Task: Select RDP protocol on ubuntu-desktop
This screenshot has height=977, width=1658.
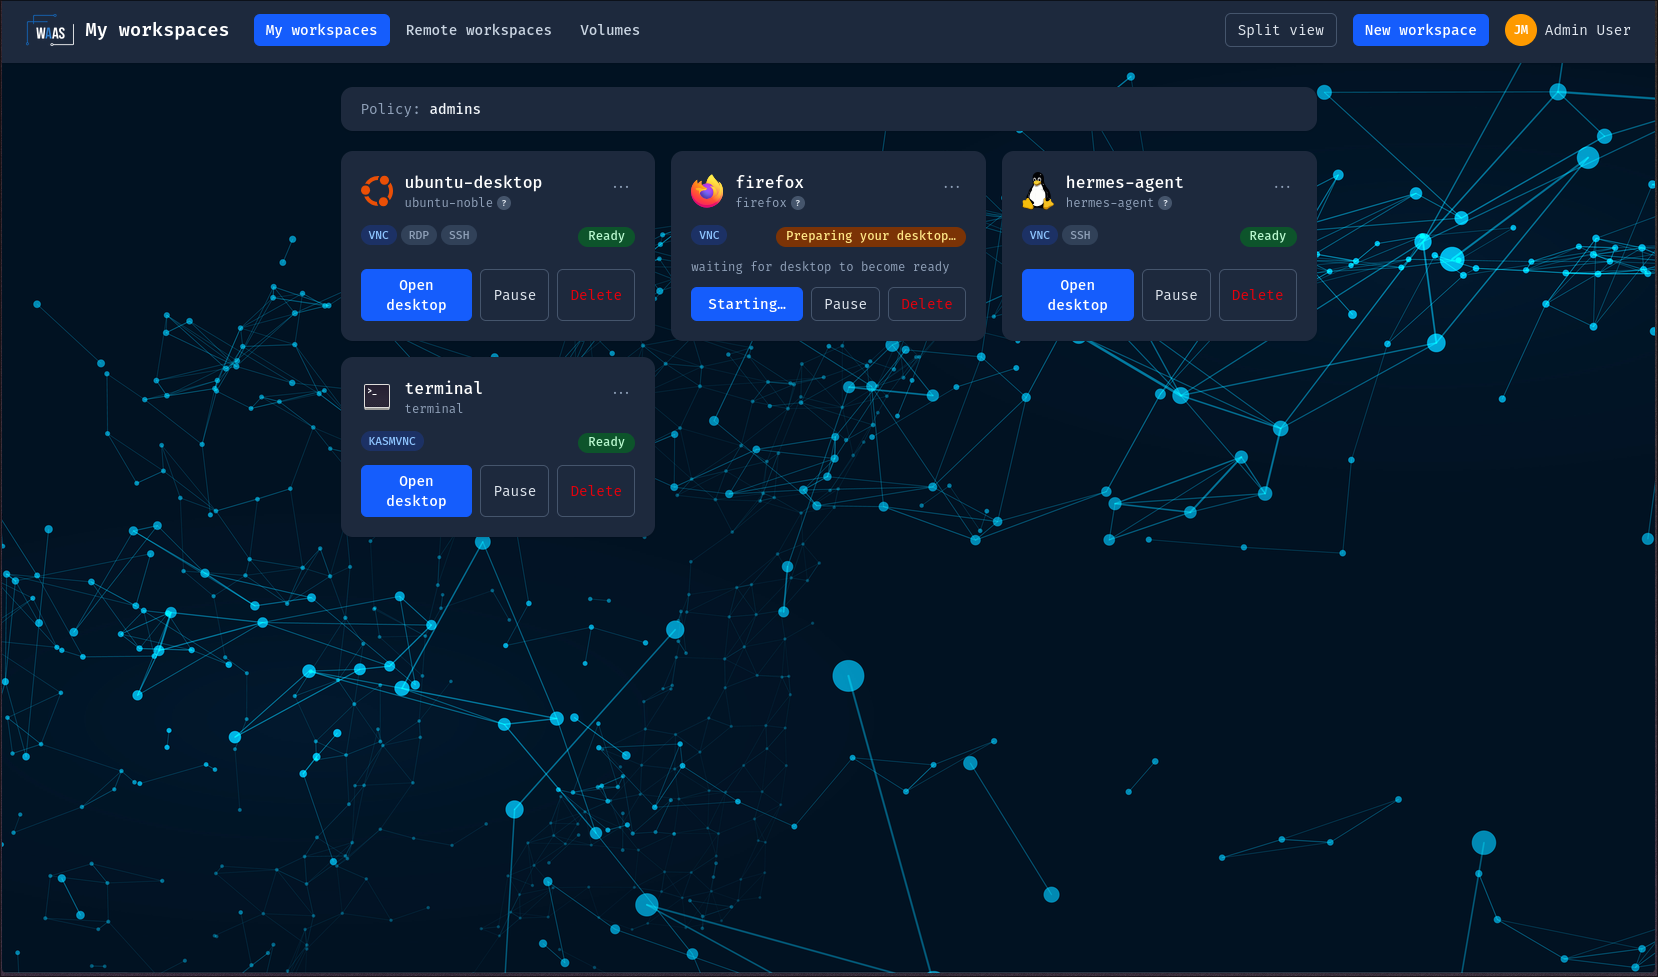Action: click(x=419, y=236)
